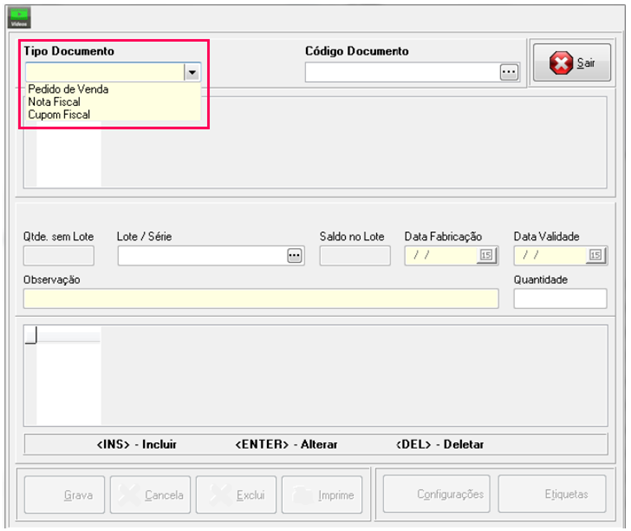Click the Cancela button
This screenshot has width=631, height=531.
point(151,494)
